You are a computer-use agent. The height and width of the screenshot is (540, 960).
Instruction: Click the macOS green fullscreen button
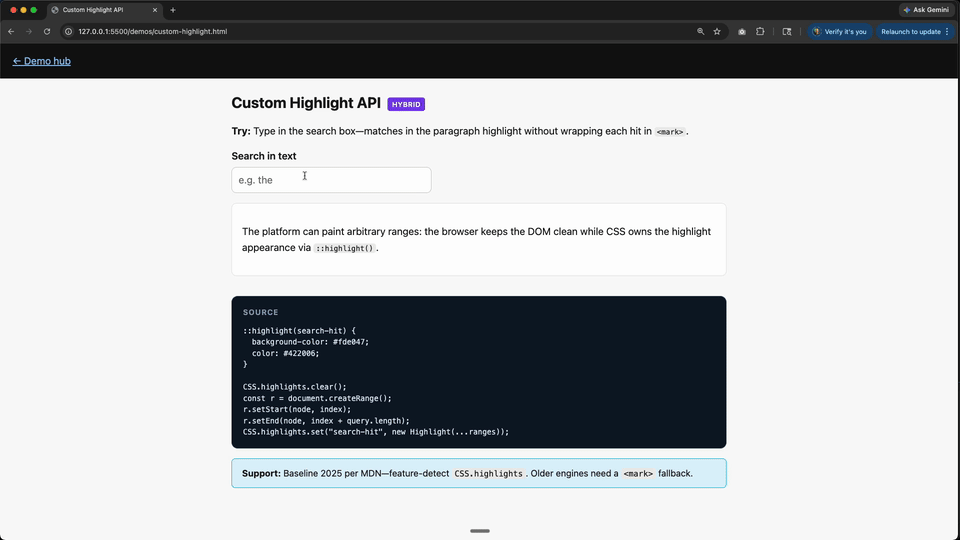click(x=34, y=10)
